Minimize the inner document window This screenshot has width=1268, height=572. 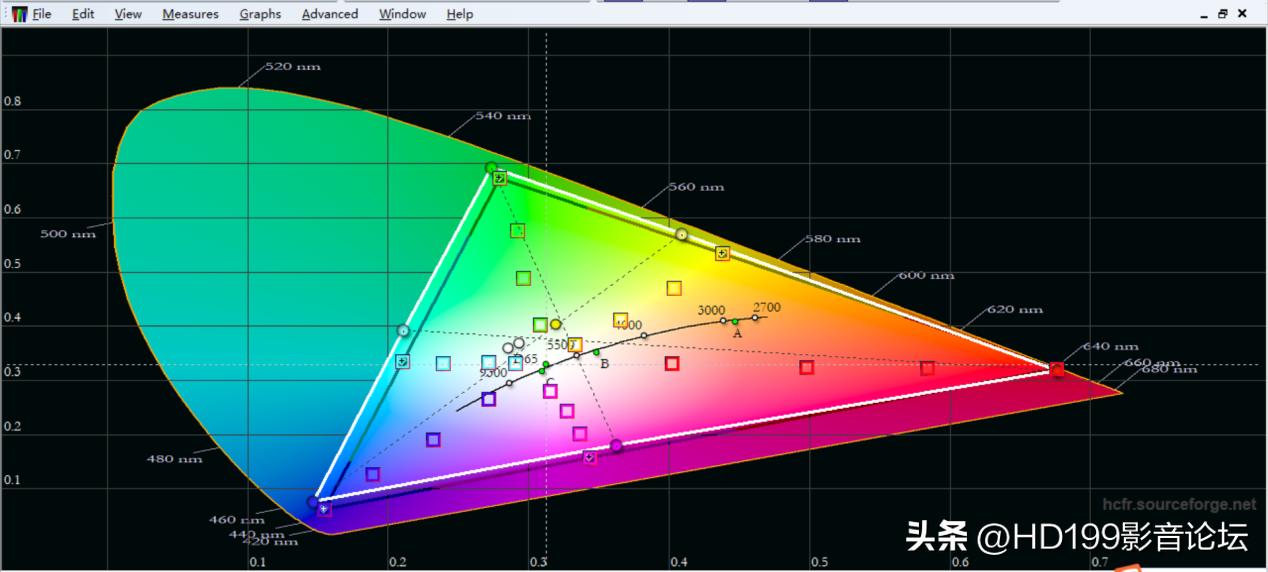[x=1203, y=14]
